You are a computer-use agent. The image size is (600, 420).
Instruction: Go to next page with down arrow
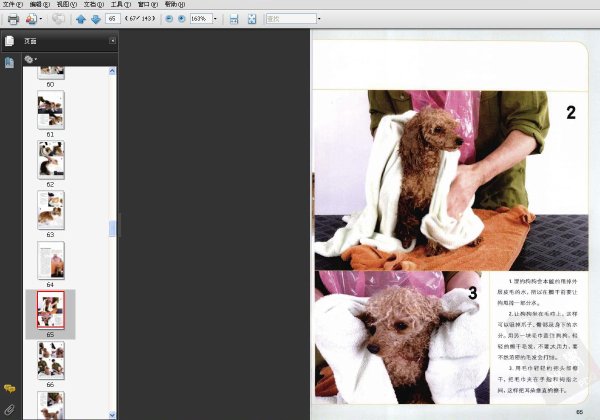pos(96,19)
